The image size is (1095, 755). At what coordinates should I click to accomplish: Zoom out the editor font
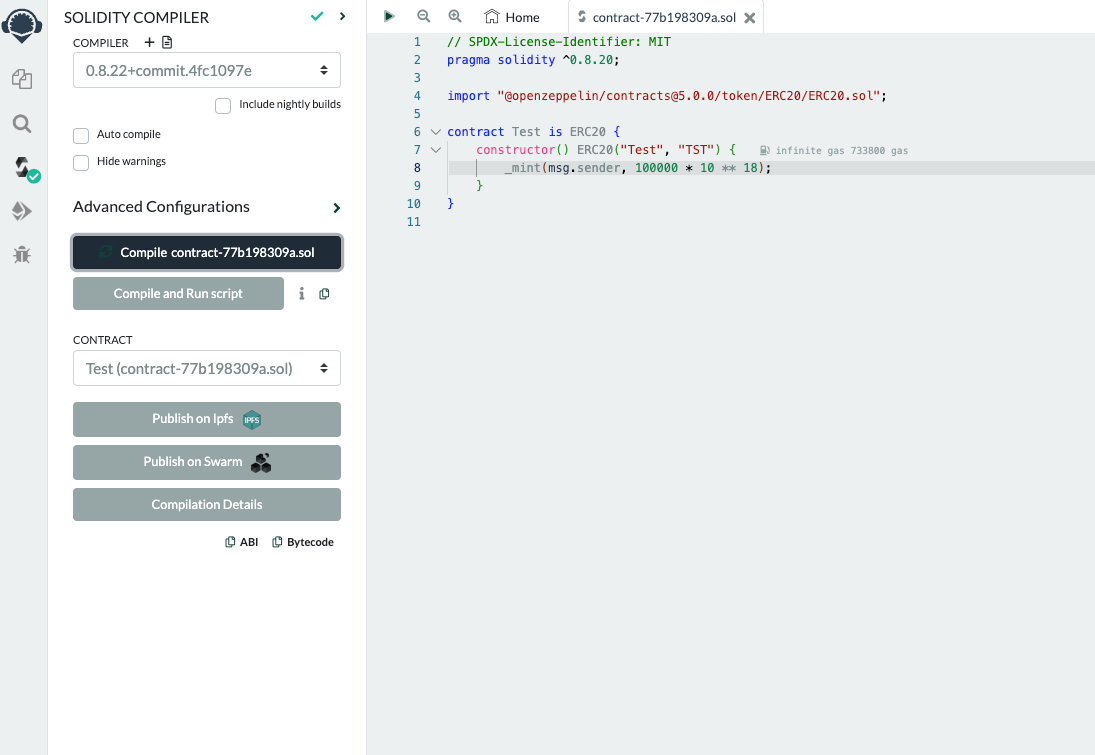[x=423, y=16]
